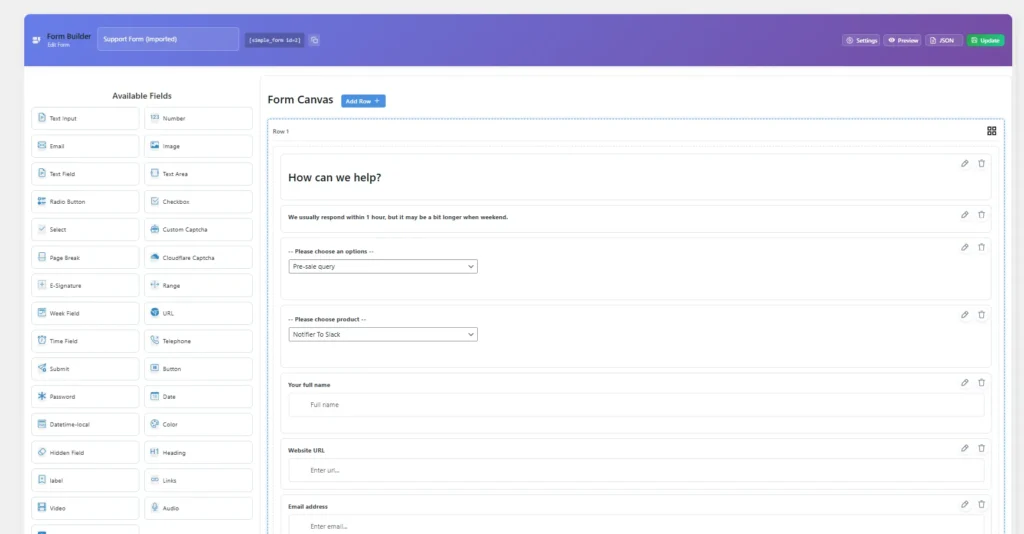Add the Cloudflare Captcha field

199,257
